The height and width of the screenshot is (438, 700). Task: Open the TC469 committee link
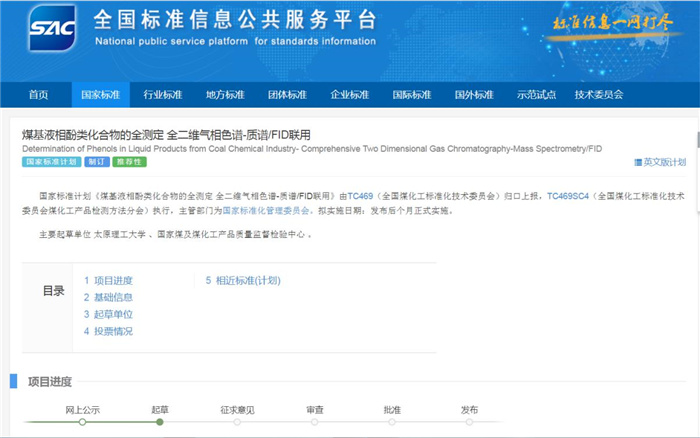point(359,197)
